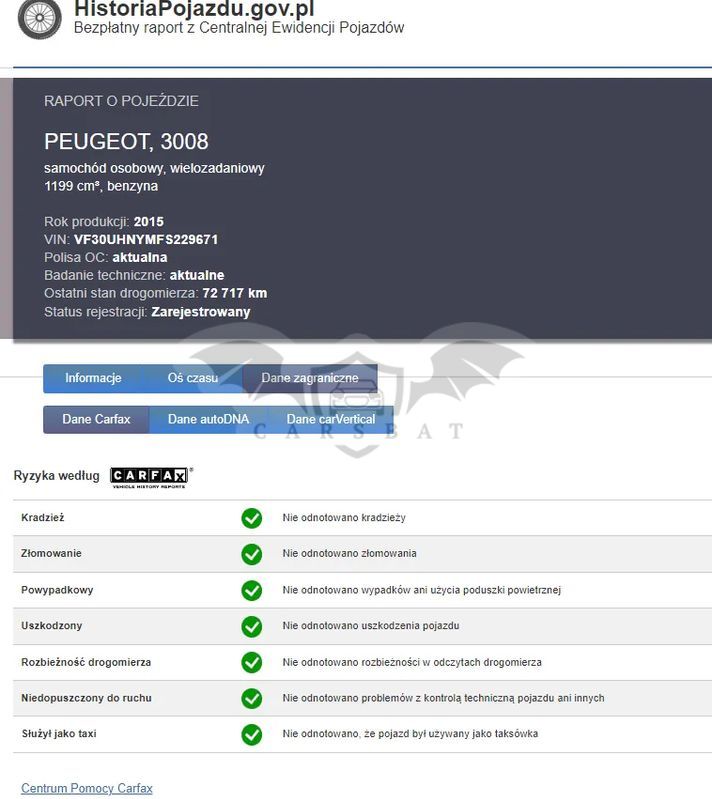This screenshot has width=712, height=799.
Task: Click the odometer value 72 717 km
Action: click(234, 294)
